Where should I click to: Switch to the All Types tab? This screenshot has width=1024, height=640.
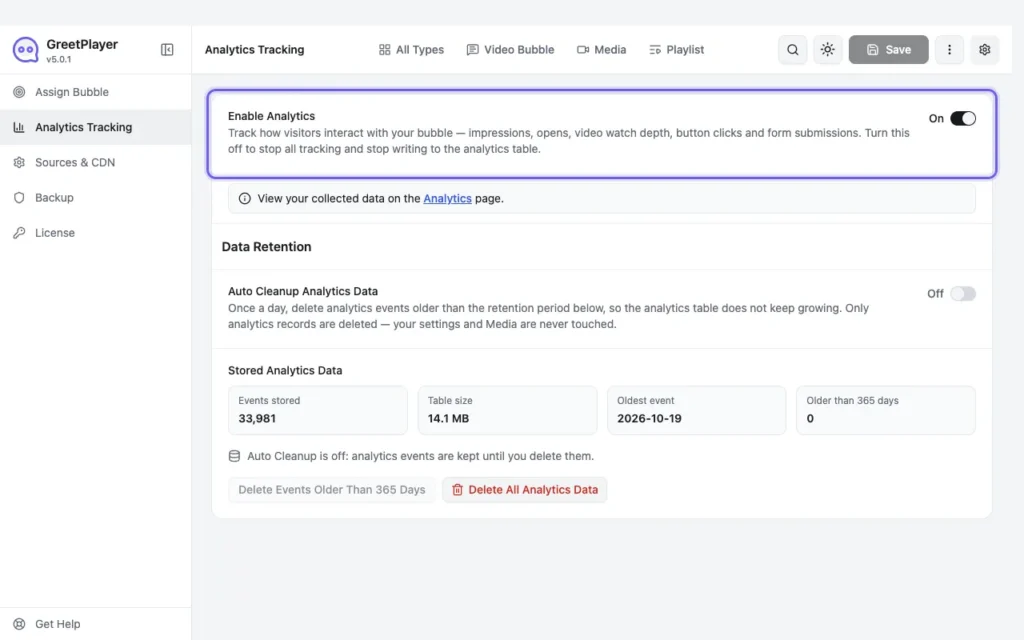pyautogui.click(x=411, y=50)
